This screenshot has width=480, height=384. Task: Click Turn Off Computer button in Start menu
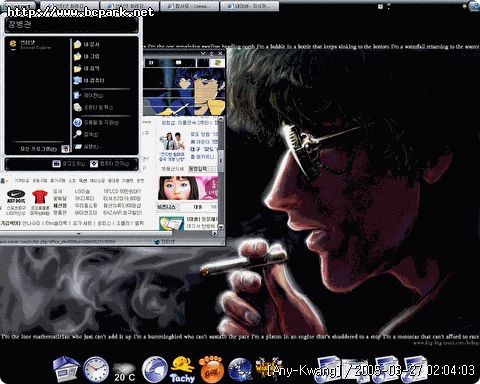(109, 164)
